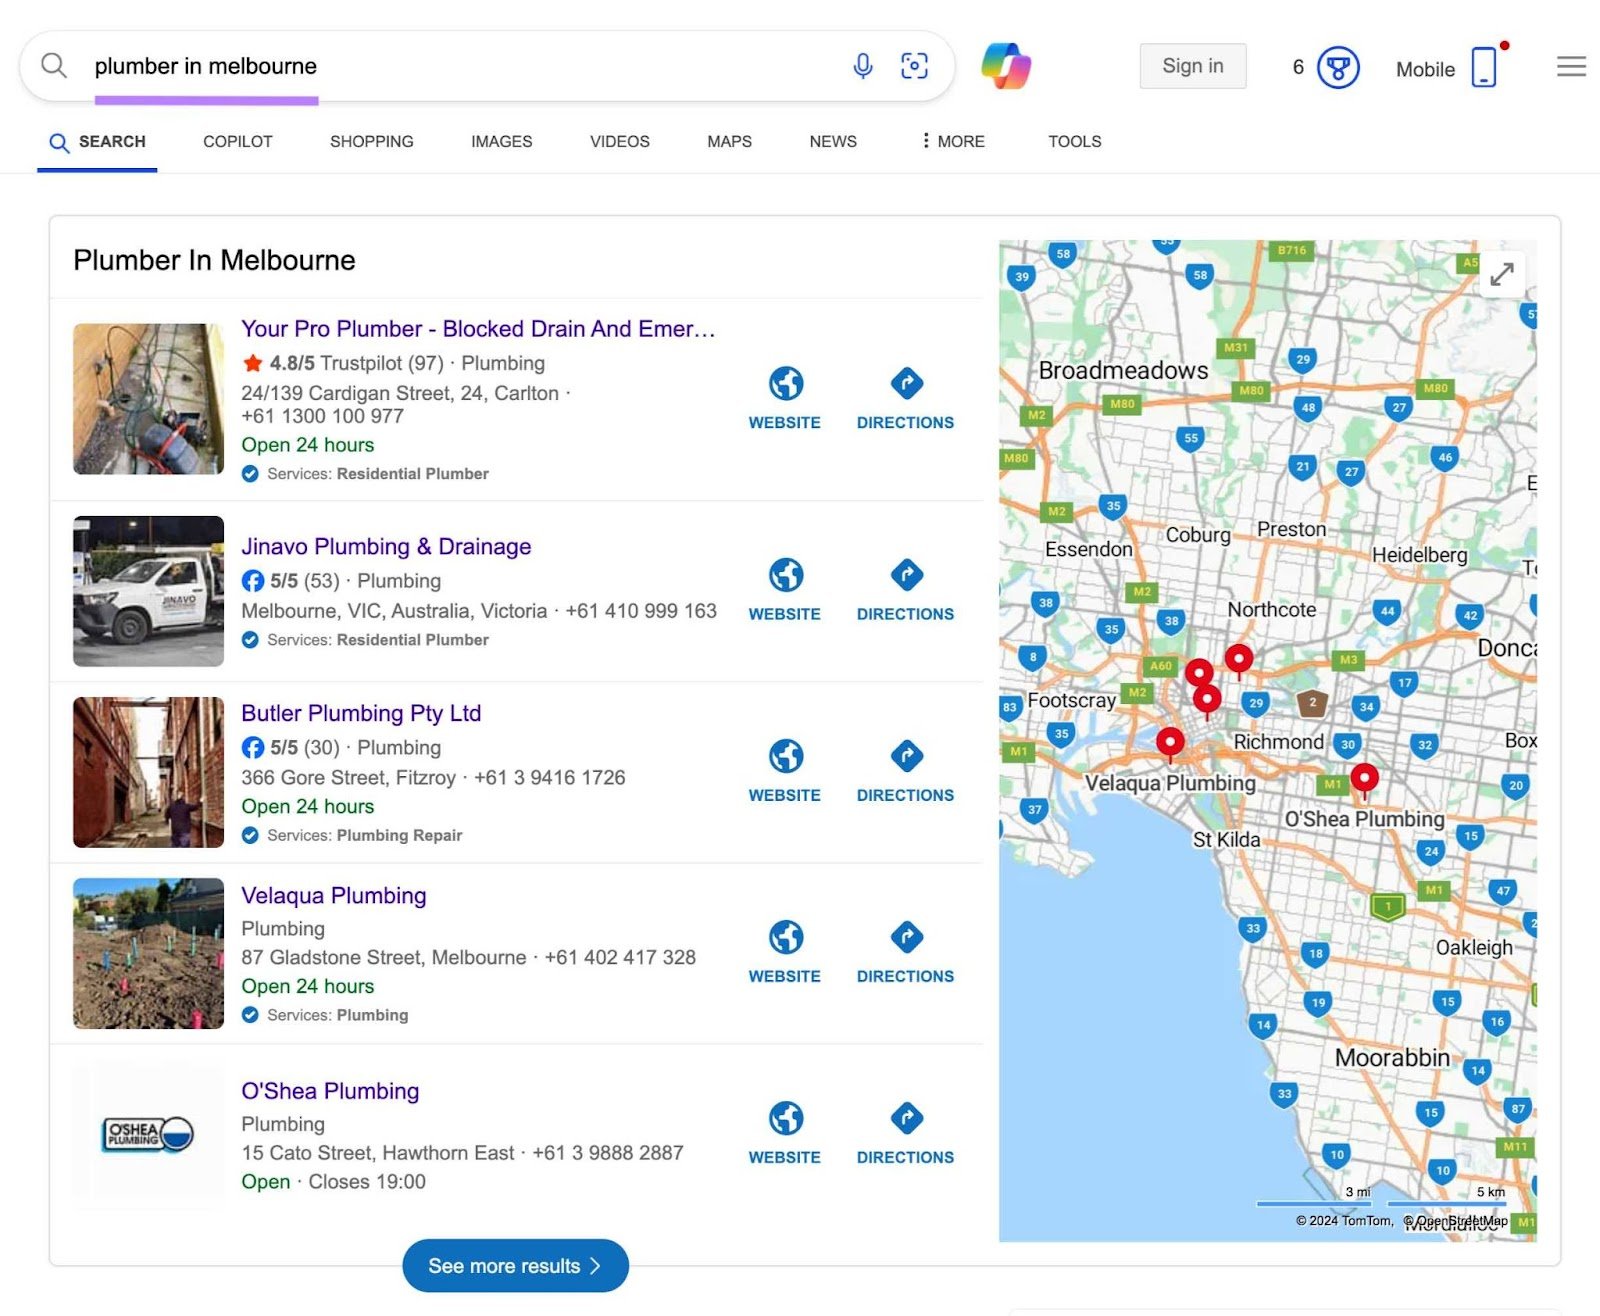The width and height of the screenshot is (1600, 1316).
Task: Open the hamburger menu icon
Action: [x=1571, y=67]
